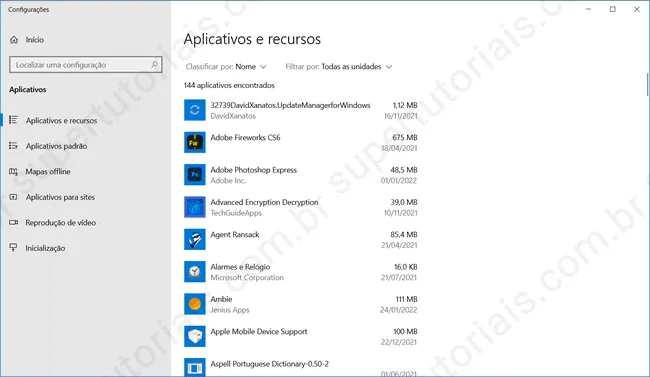Click the Inicialização sidebar icon
Screen dimensions: 650x377
[x=13, y=248]
